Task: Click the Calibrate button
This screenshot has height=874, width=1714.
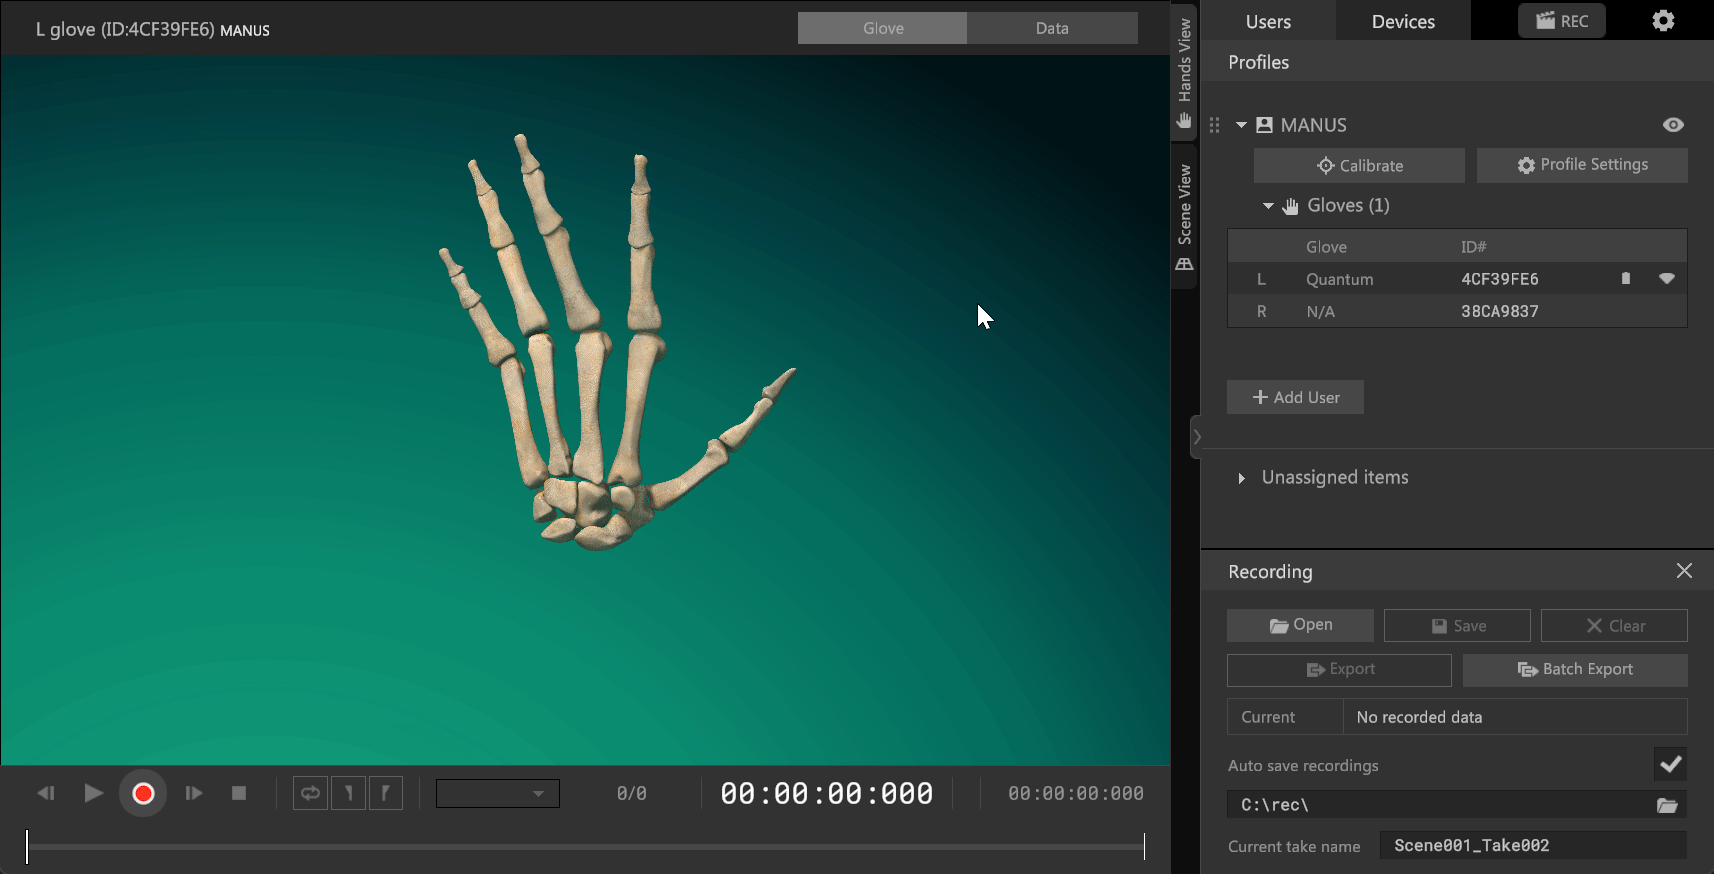Action: point(1359,166)
